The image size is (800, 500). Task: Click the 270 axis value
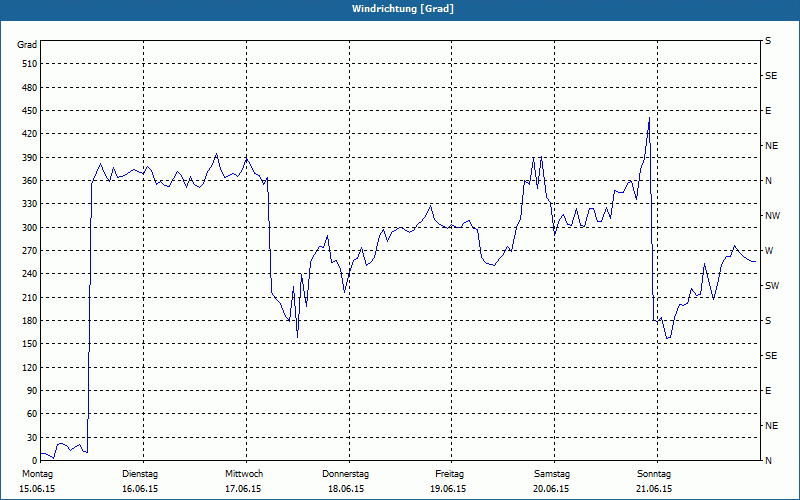click(30, 251)
